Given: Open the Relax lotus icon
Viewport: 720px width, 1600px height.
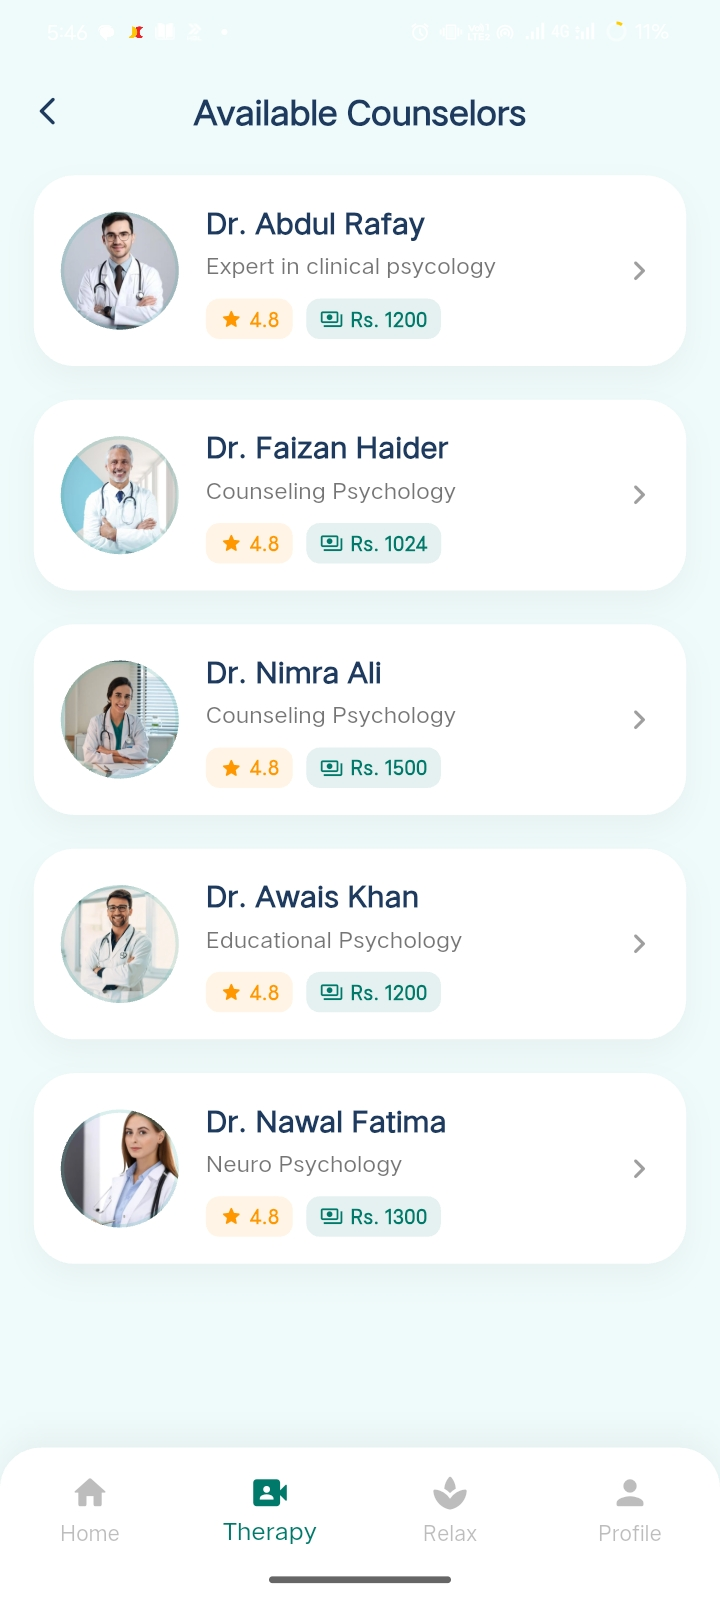Looking at the screenshot, I should pos(450,1493).
